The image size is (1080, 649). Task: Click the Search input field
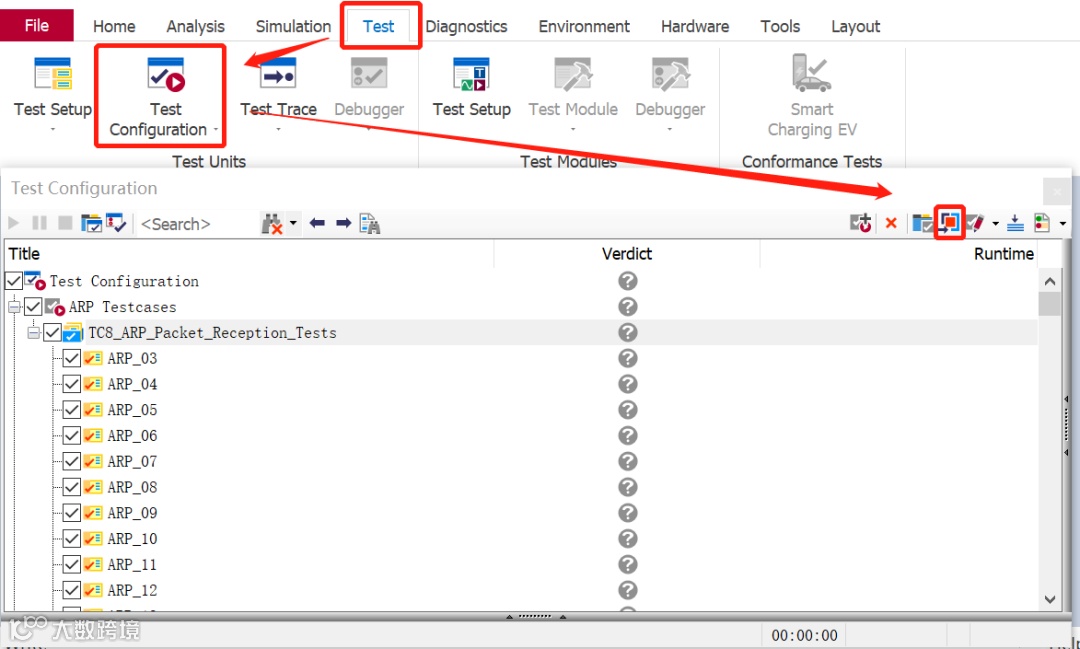click(x=196, y=223)
